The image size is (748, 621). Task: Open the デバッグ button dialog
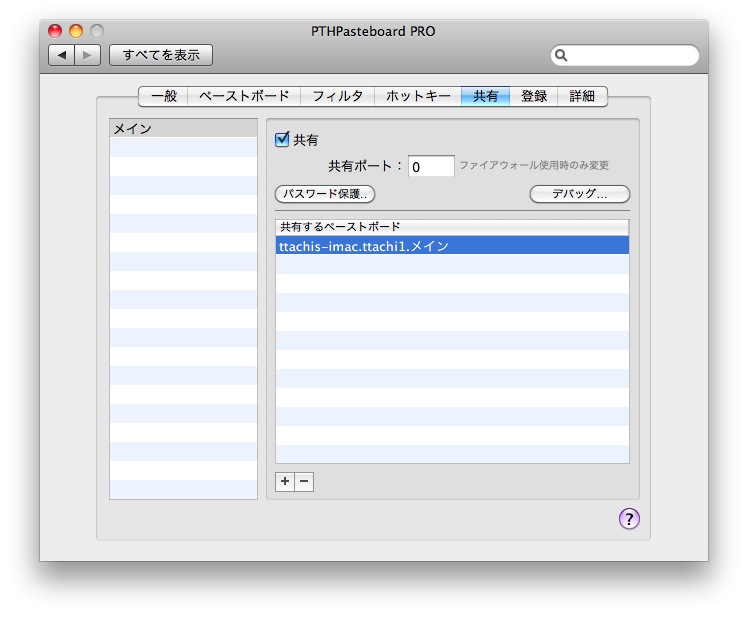click(x=580, y=194)
